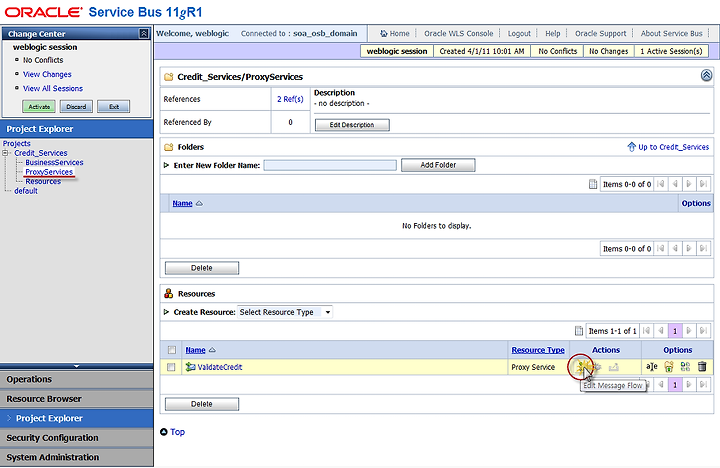Click ValidateCredit proxy service icon
This screenshot has width=720, height=468.
click(x=190, y=367)
